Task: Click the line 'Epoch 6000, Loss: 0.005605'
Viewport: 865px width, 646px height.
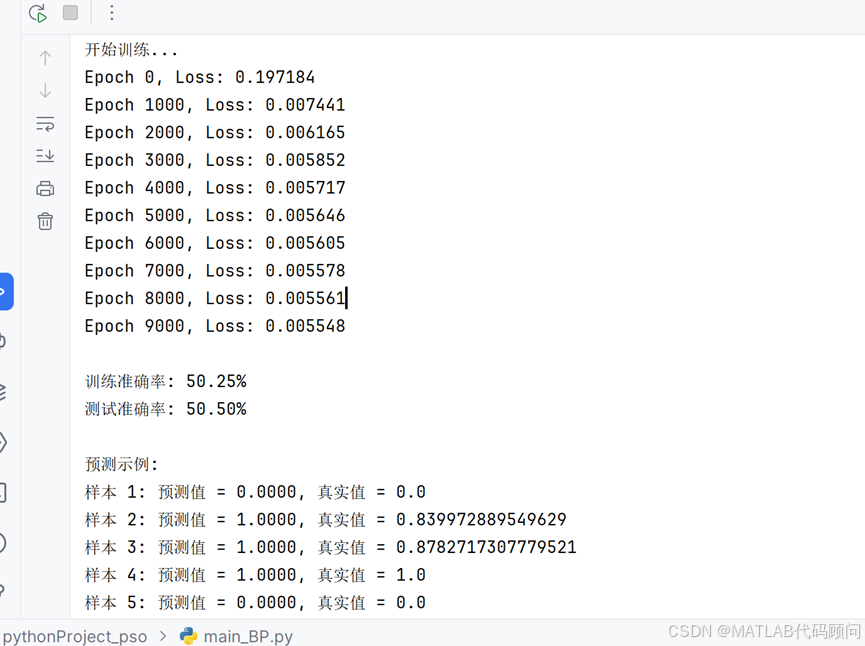Action: point(215,243)
